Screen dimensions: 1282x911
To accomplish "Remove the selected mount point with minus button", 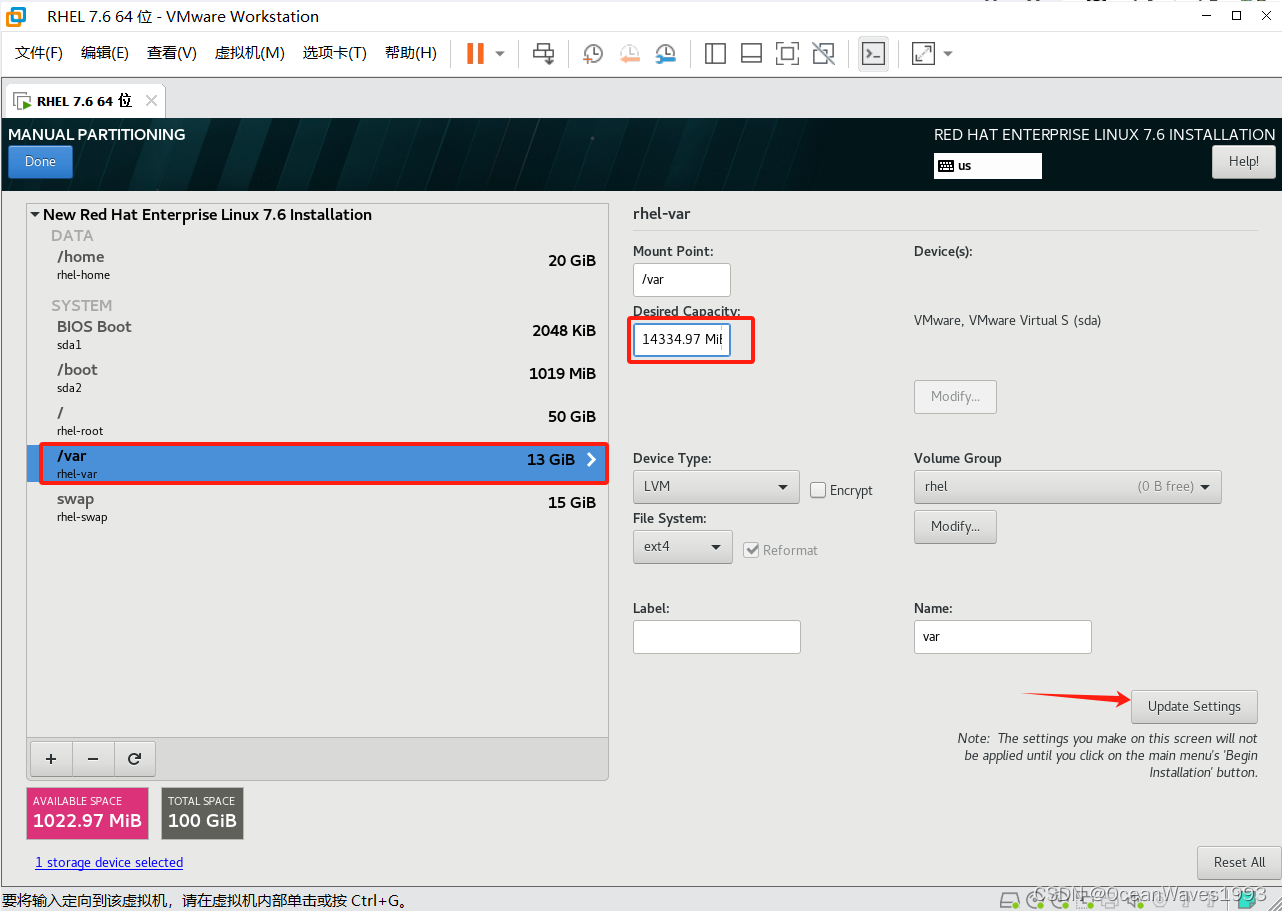I will tap(93, 759).
